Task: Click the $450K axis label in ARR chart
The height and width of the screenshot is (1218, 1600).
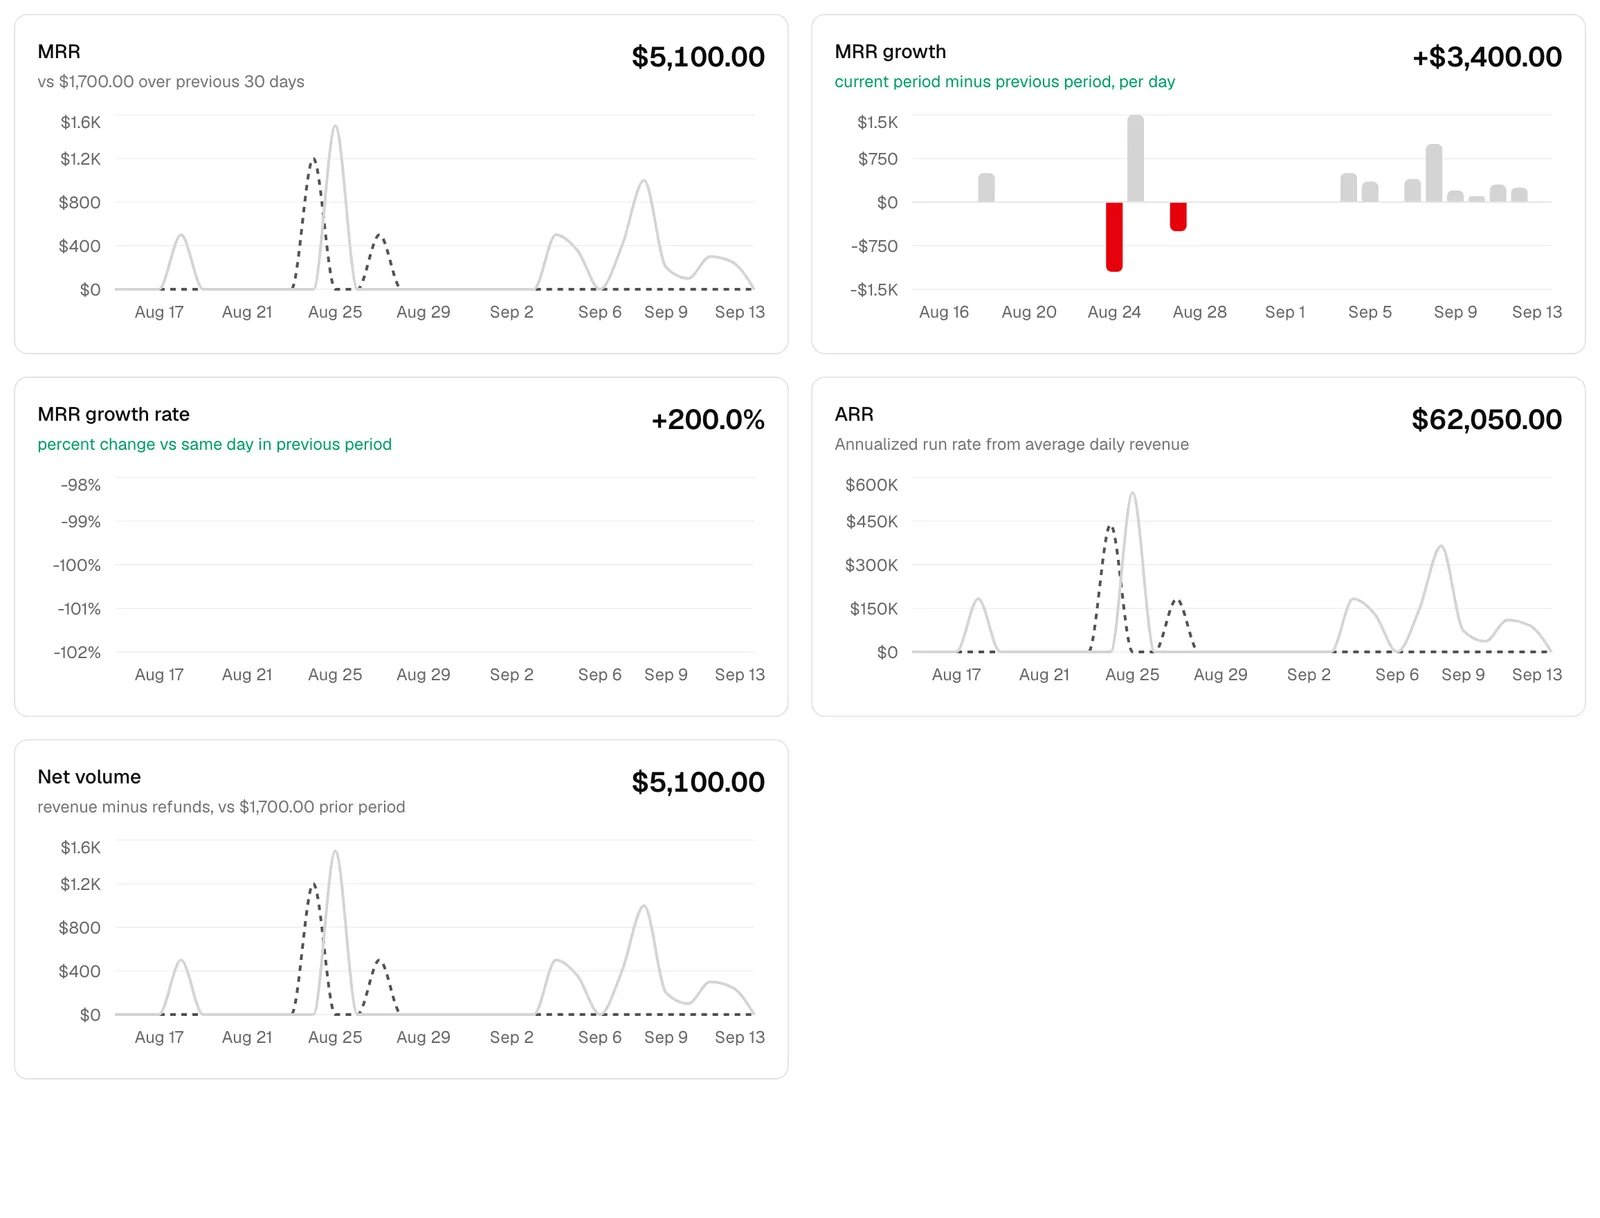Action: [x=872, y=522]
